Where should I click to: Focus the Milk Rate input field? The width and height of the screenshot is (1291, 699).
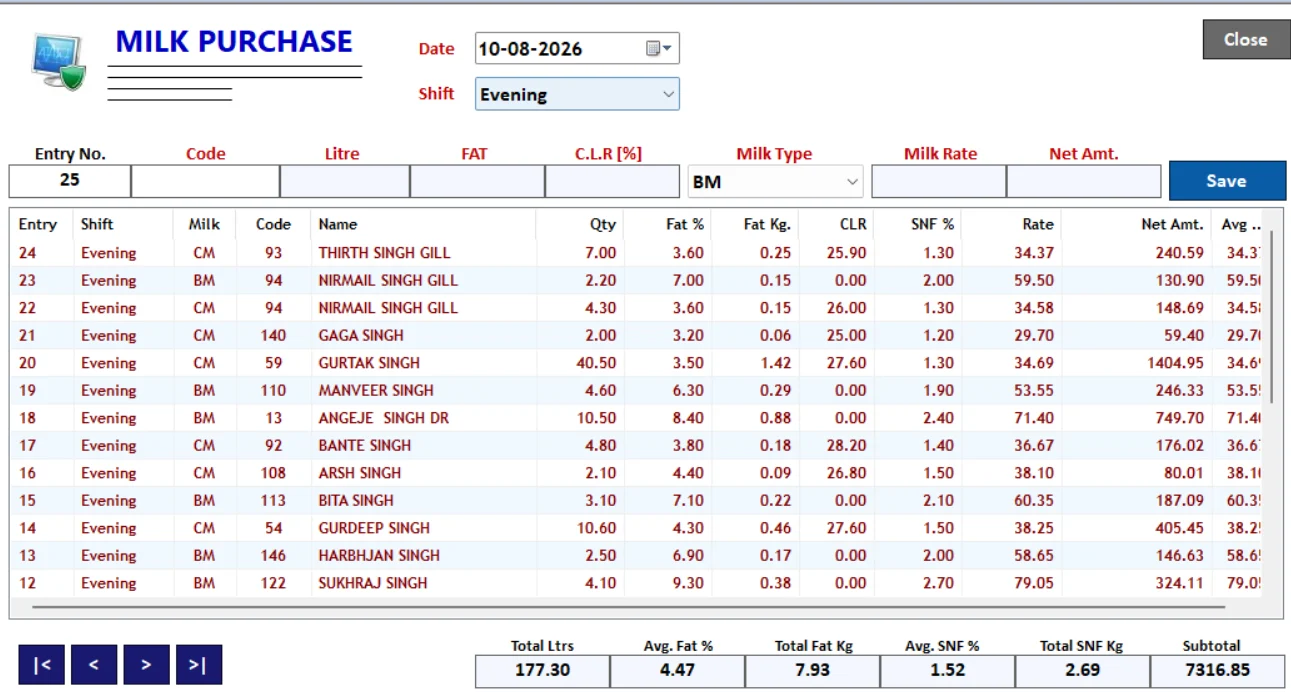click(938, 182)
